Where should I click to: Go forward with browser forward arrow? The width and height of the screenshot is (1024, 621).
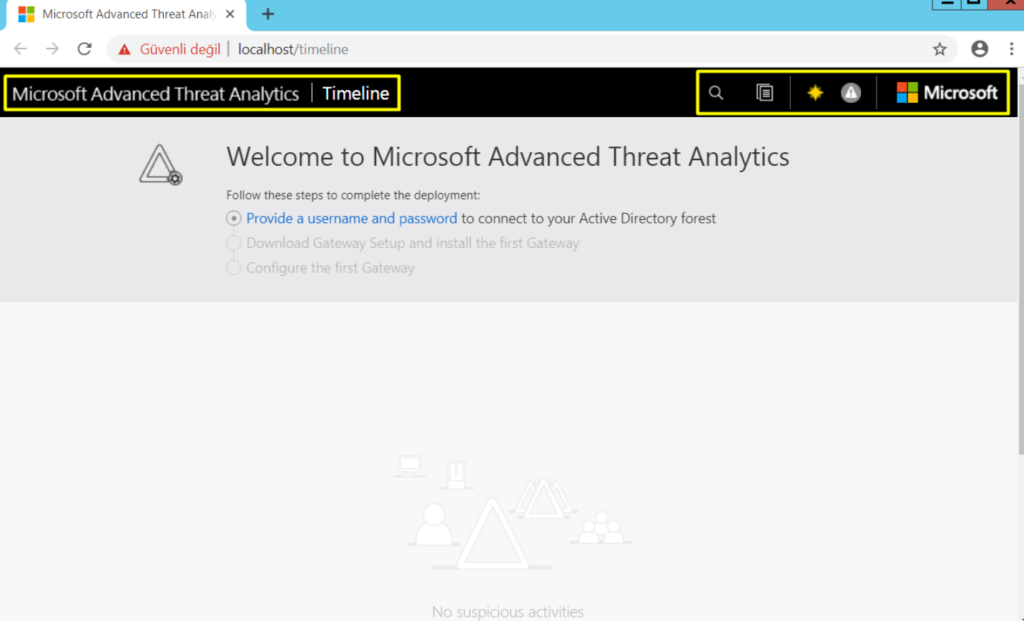pos(52,49)
